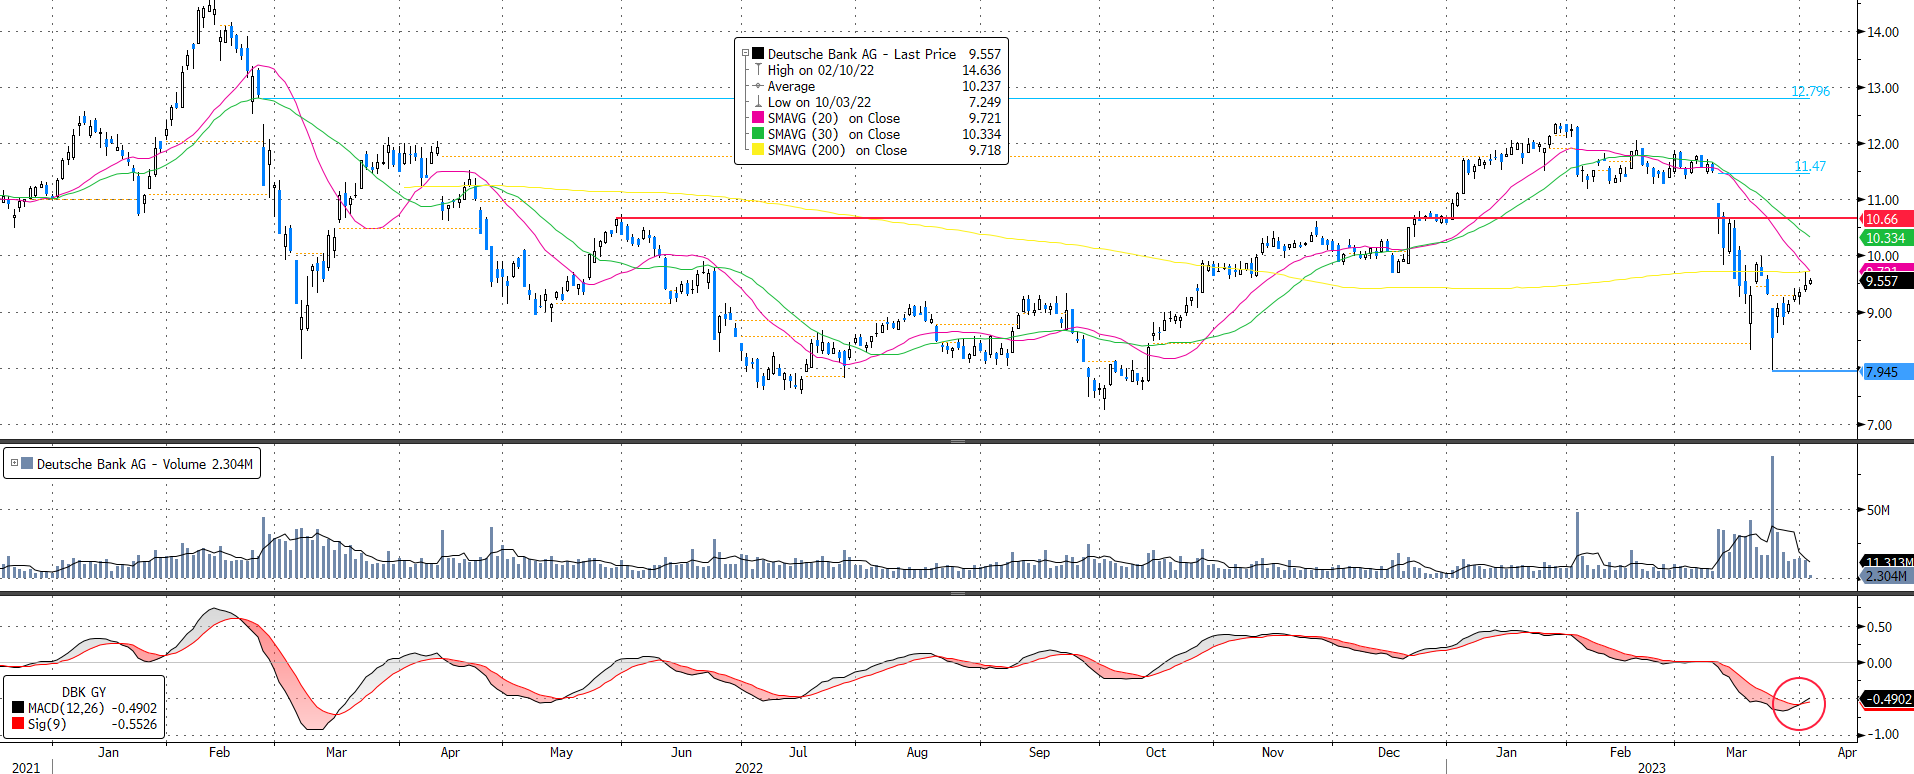
Task: Click the Oct month label on time axis
Action: [1156, 752]
